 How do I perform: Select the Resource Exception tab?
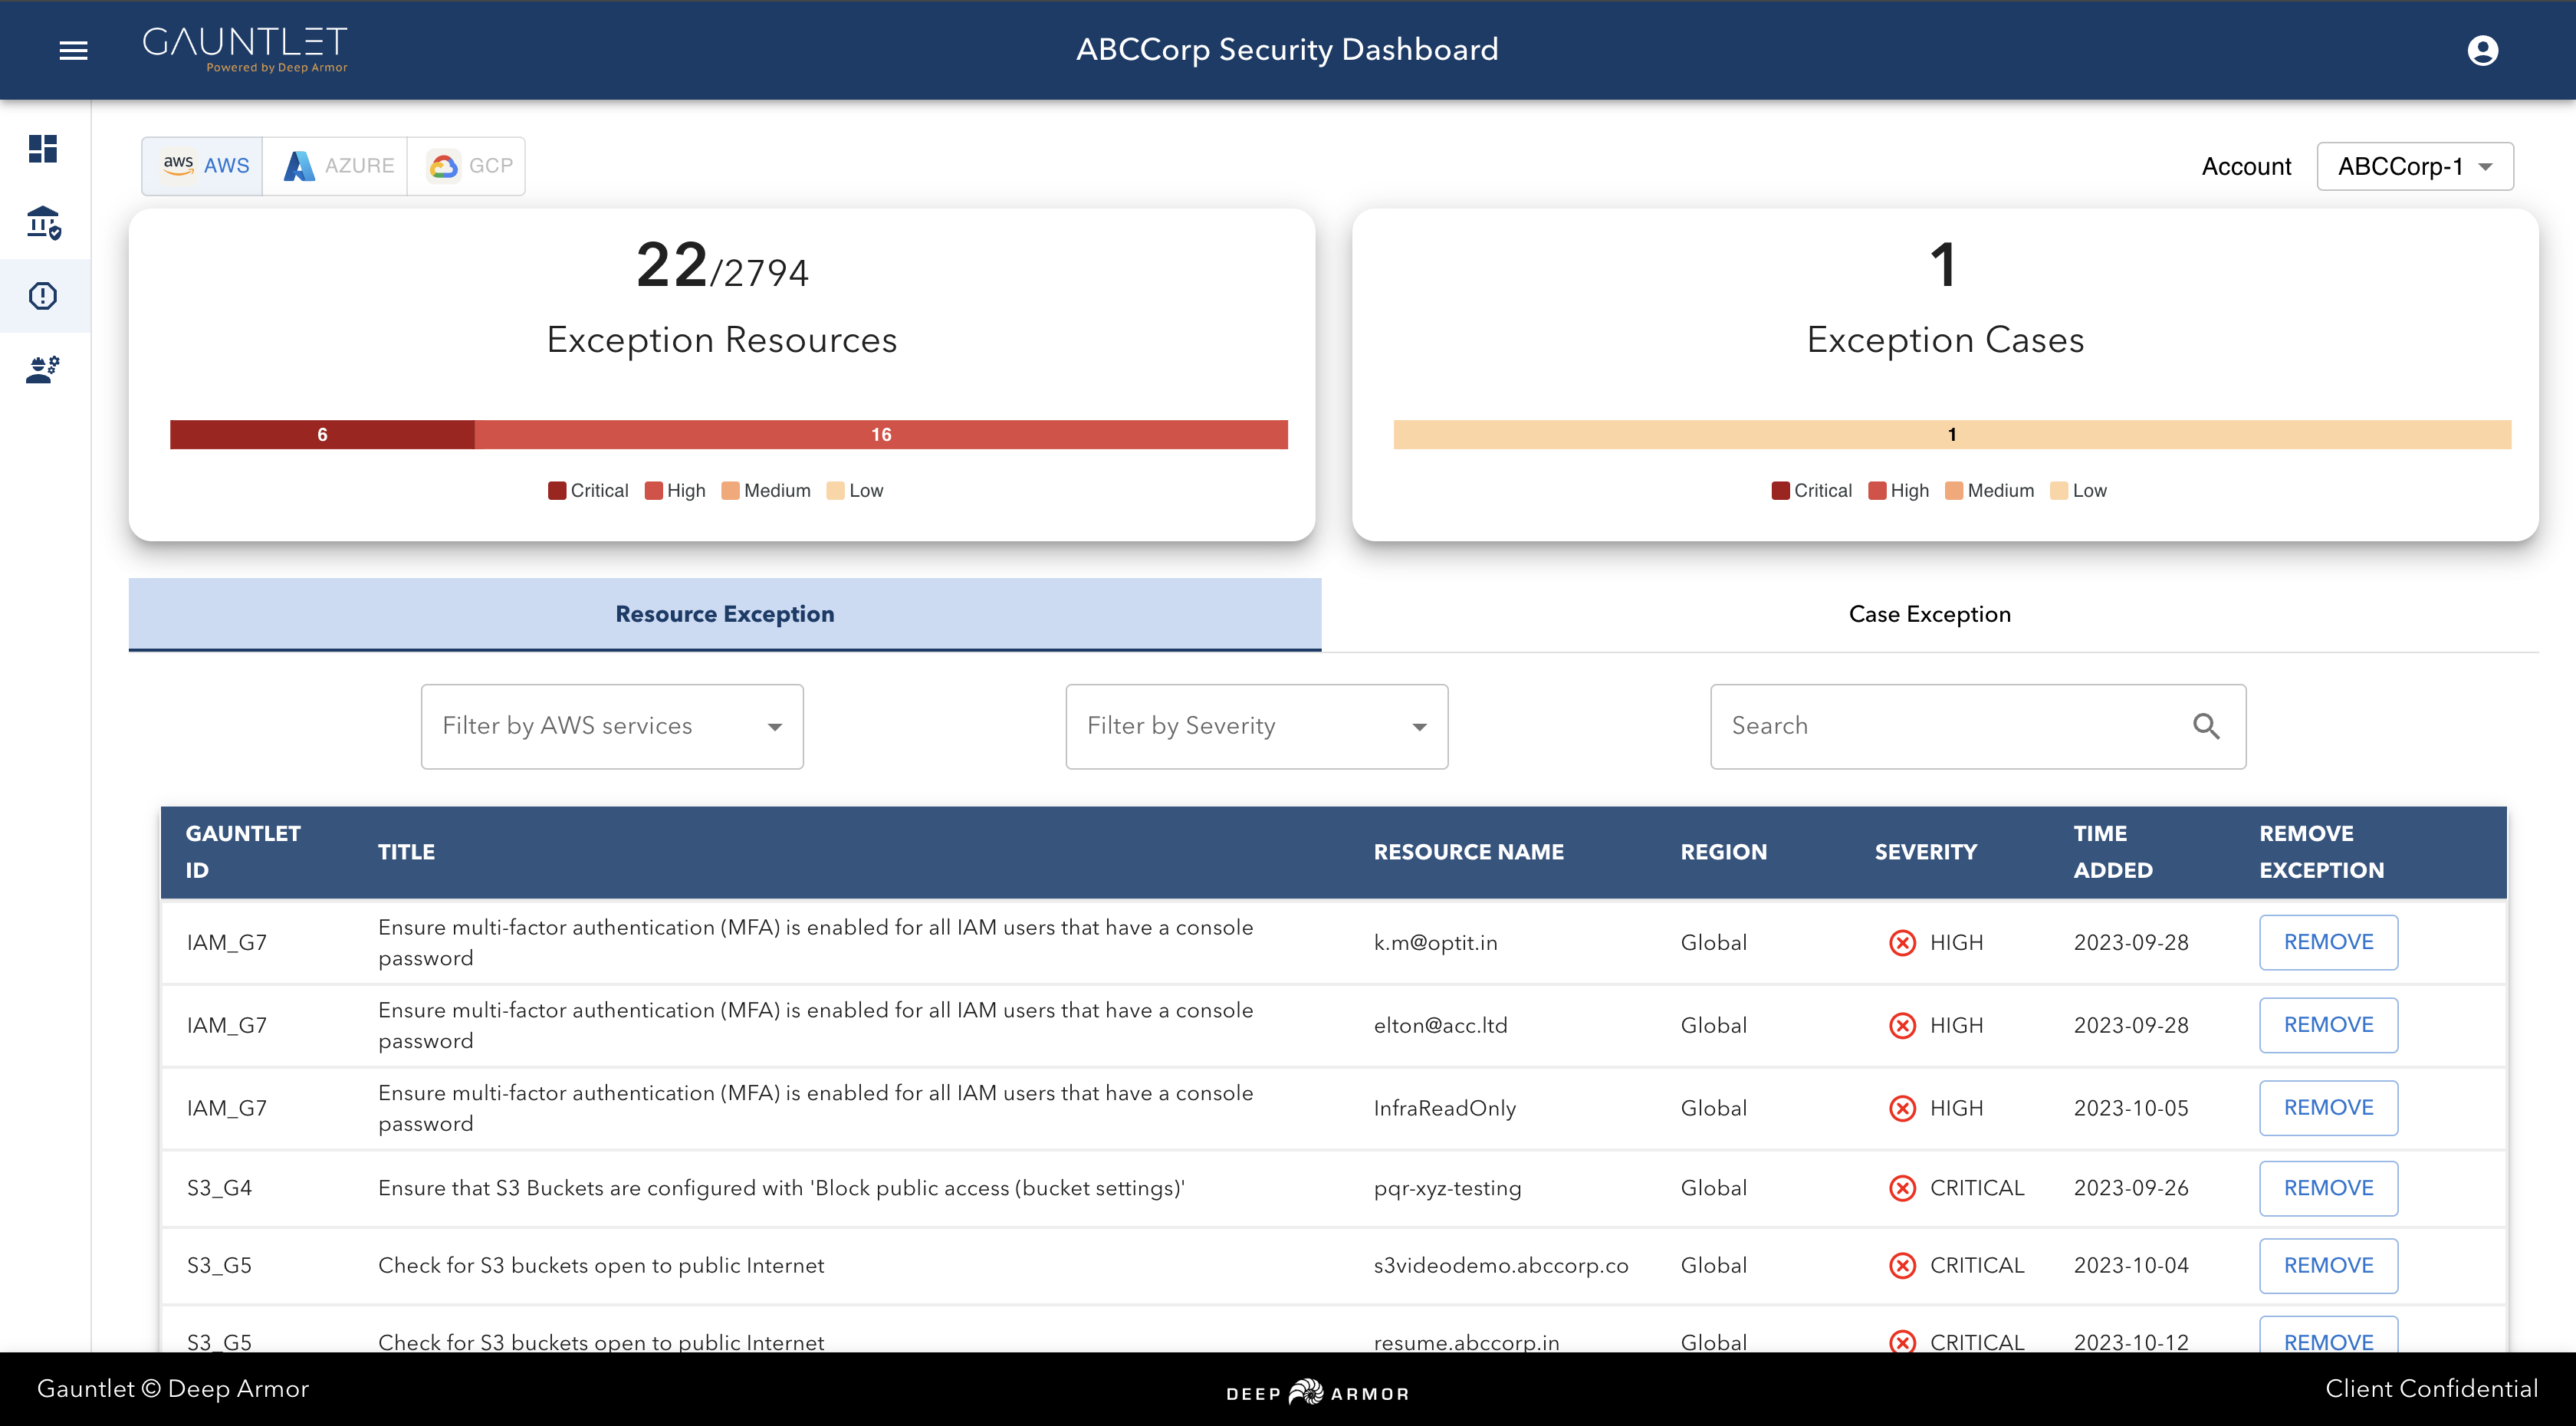tap(724, 613)
